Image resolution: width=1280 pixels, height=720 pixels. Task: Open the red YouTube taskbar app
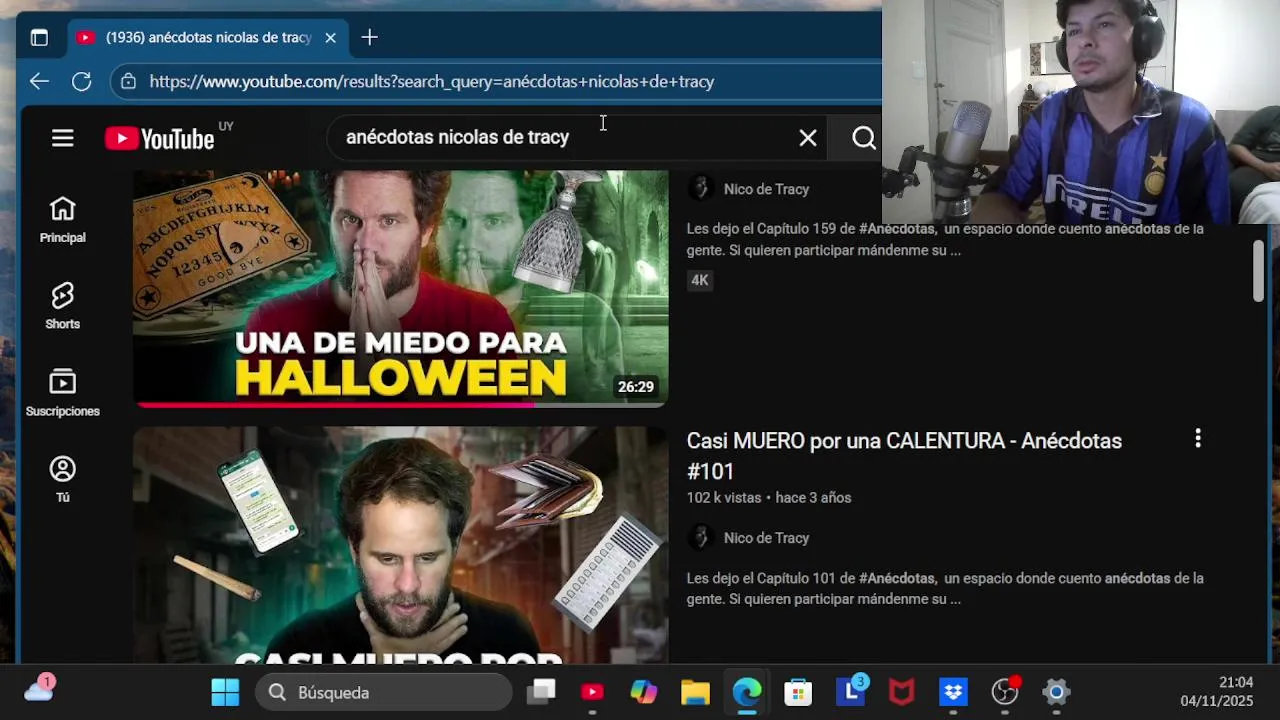[592, 692]
